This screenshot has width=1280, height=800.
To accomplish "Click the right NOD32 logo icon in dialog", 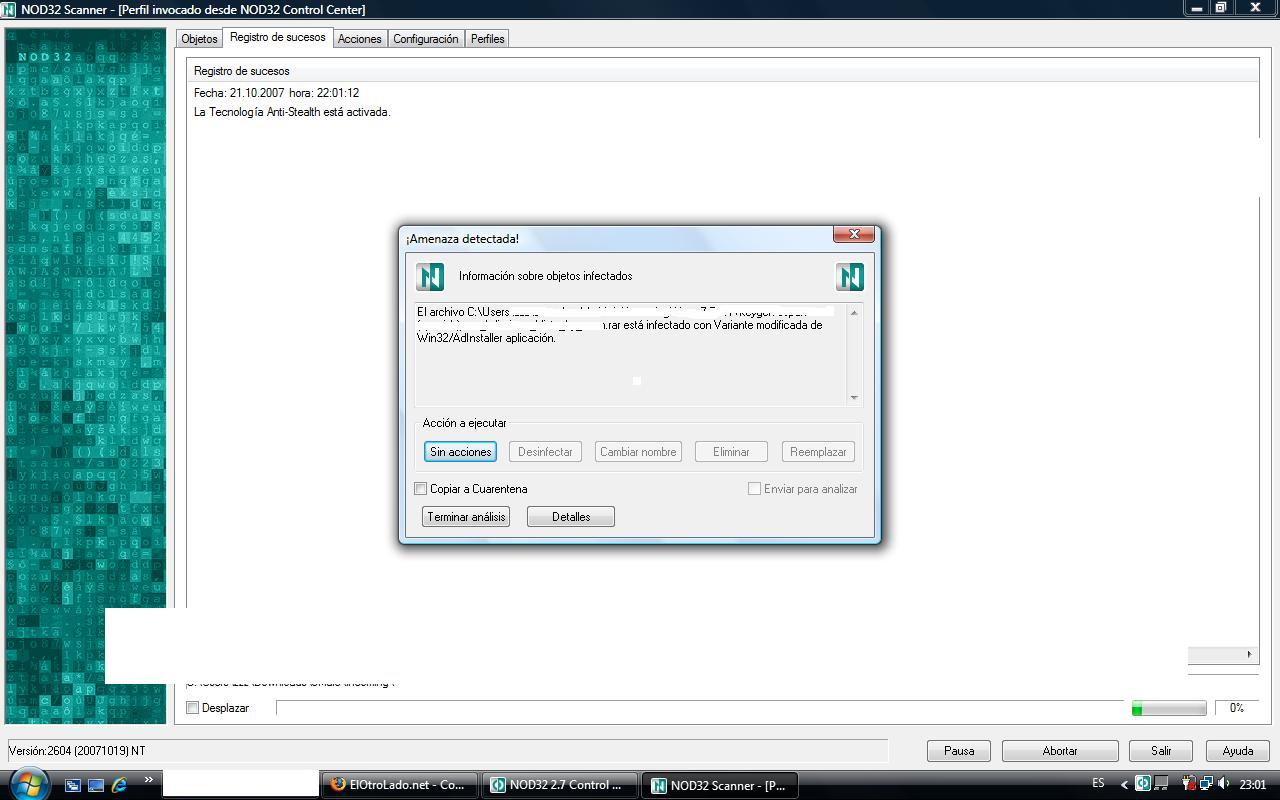I will pos(850,277).
